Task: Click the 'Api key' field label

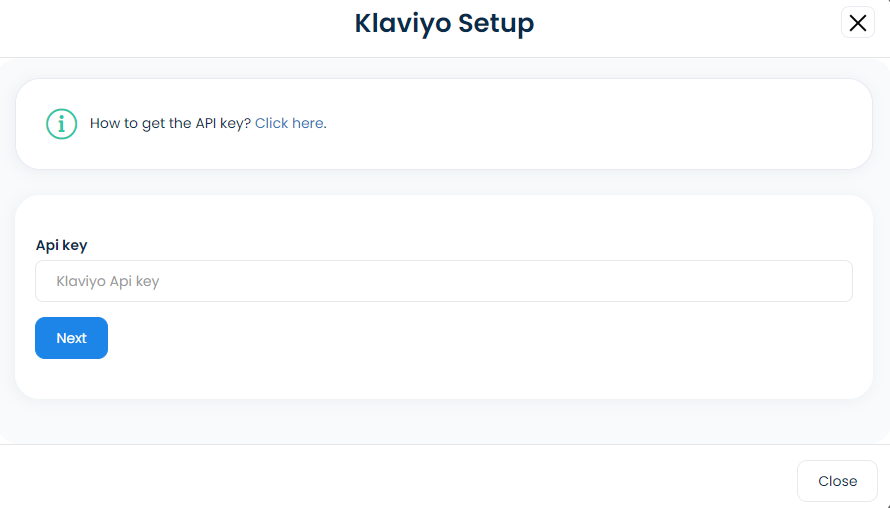Action: [61, 245]
